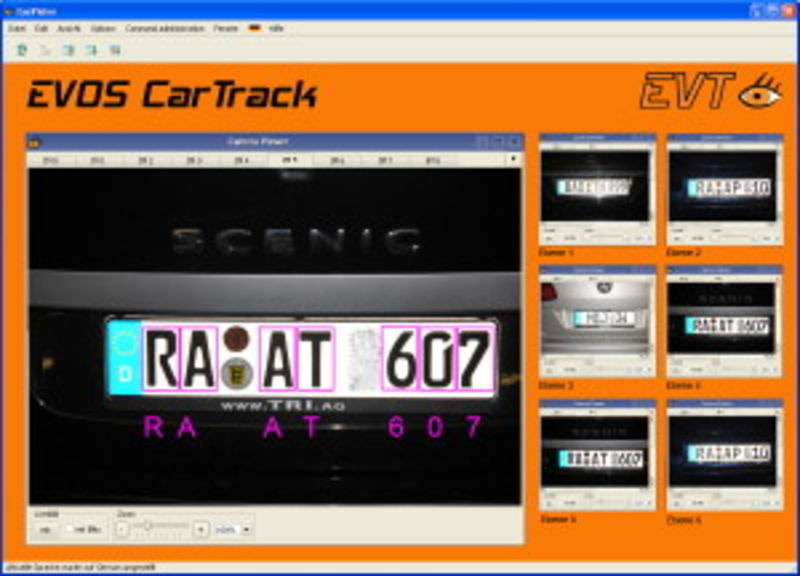Open the Hilfe menu after the flag
The height and width of the screenshot is (576, 800).
point(276,29)
